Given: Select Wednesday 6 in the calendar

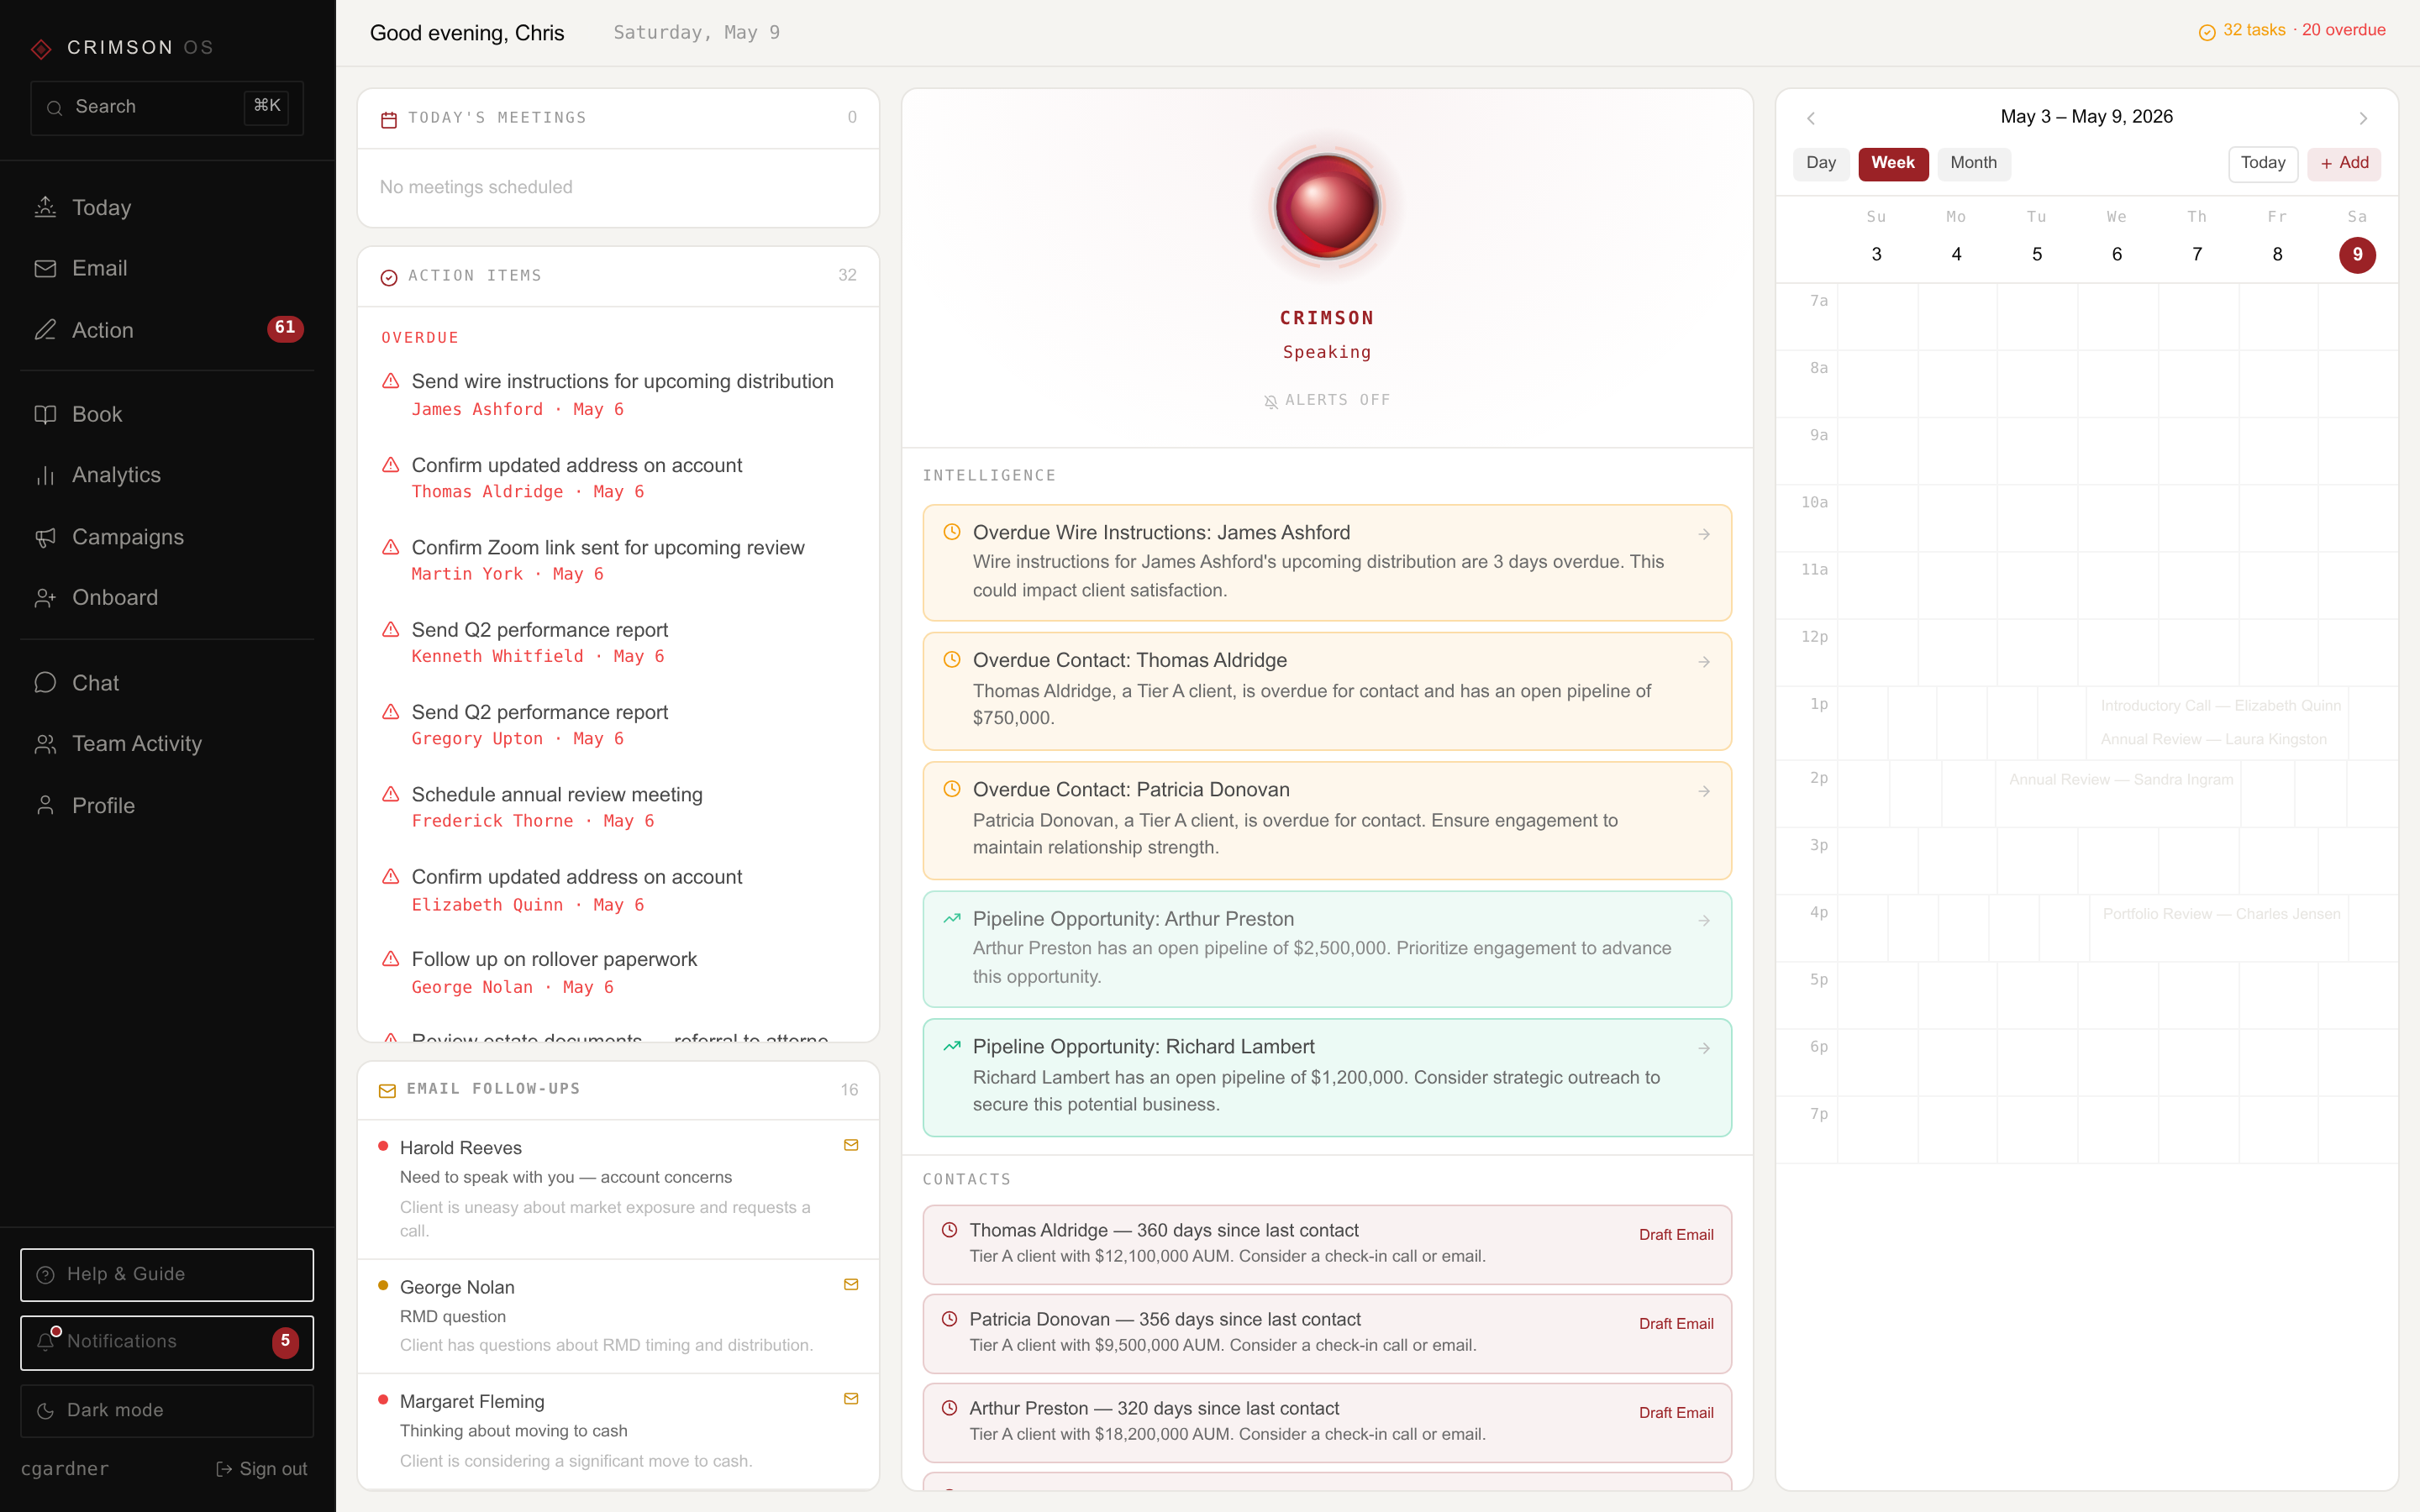Looking at the screenshot, I should [x=2117, y=254].
